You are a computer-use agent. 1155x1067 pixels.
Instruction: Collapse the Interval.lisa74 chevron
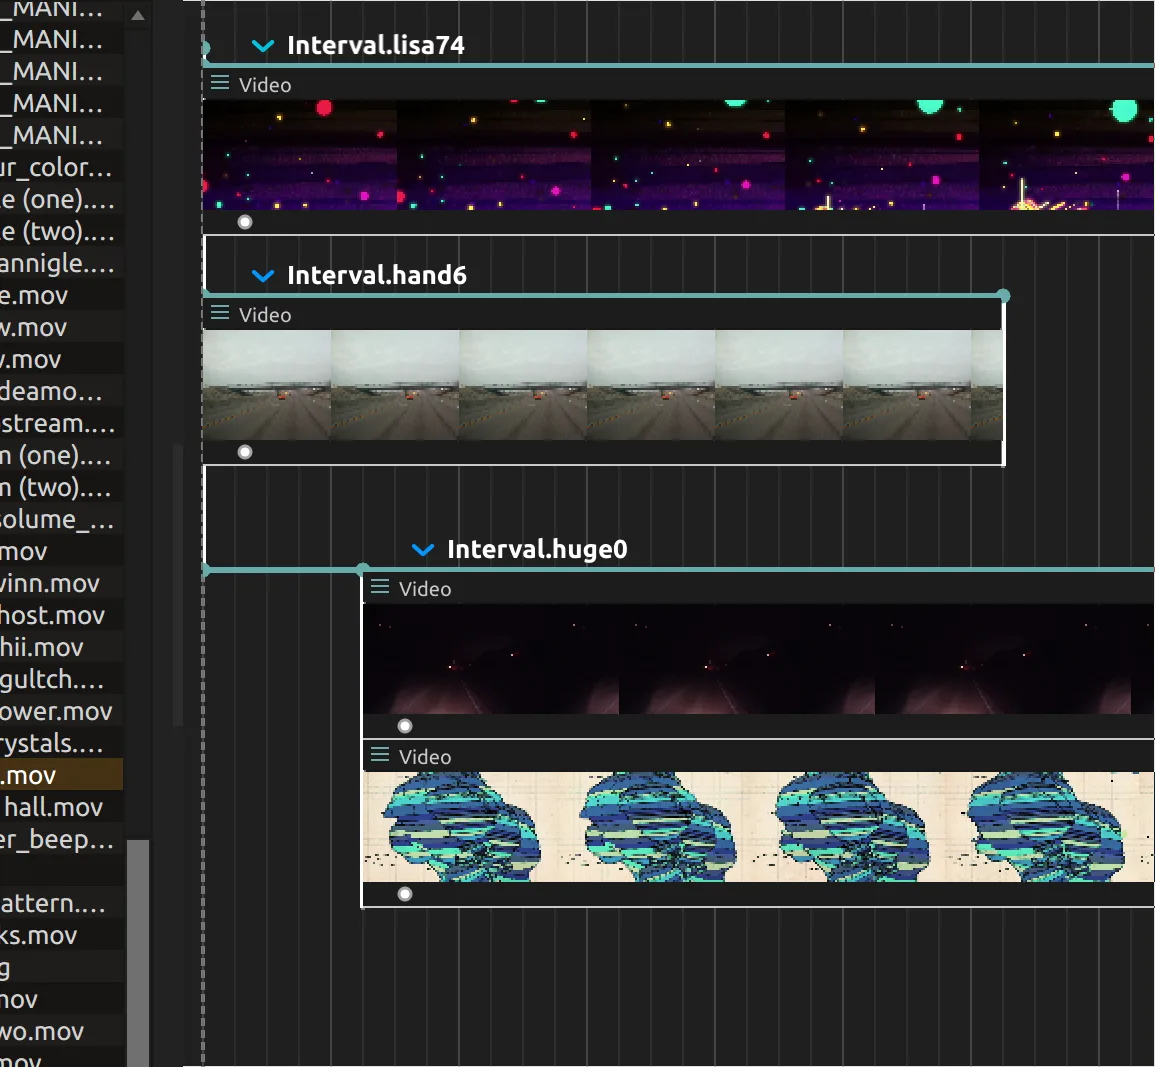263,46
